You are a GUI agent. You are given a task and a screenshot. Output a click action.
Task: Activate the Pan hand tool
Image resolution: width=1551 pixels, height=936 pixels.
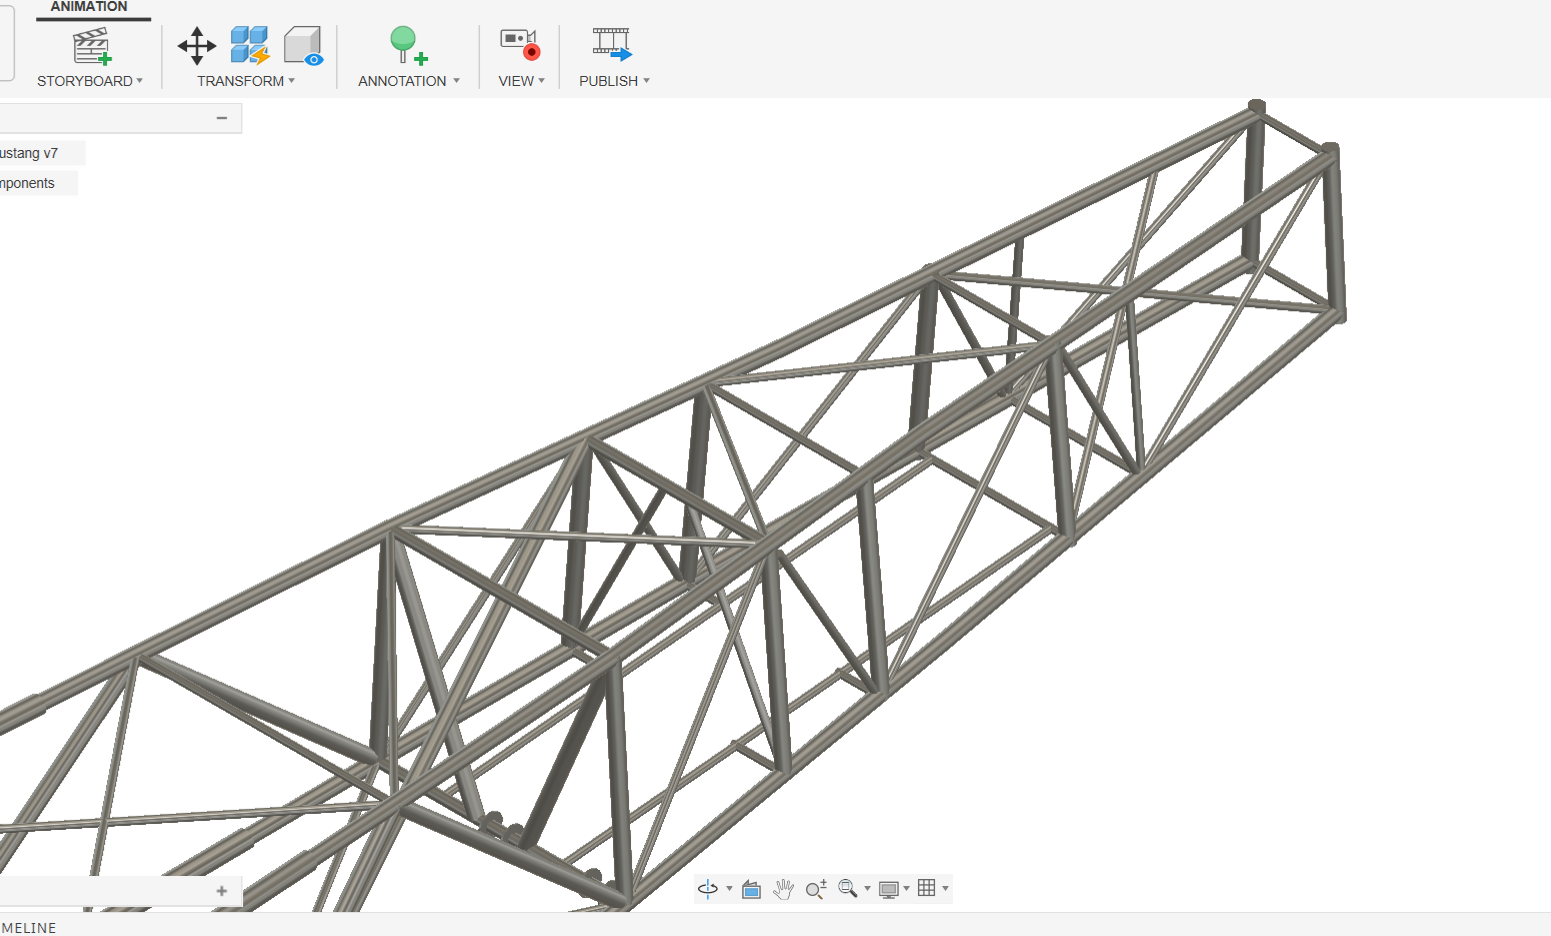point(783,889)
